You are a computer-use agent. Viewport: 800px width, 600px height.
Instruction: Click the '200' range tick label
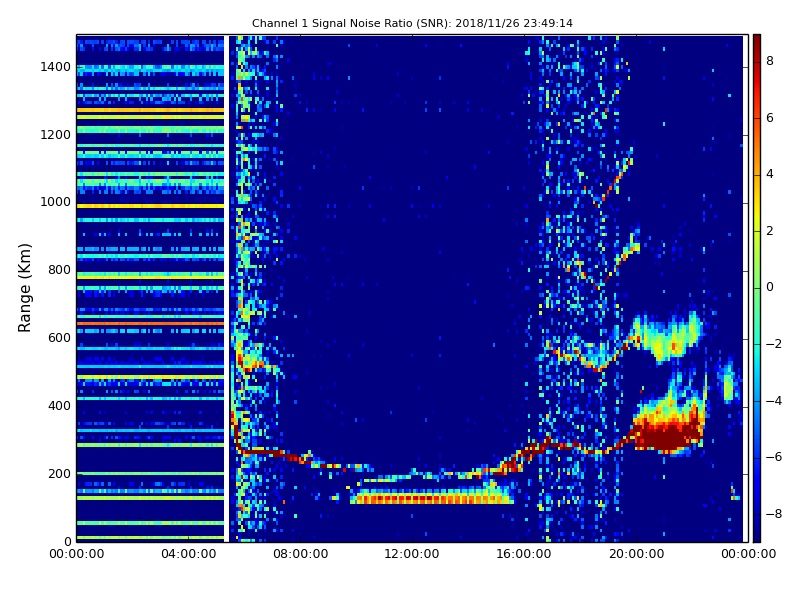pos(59,473)
